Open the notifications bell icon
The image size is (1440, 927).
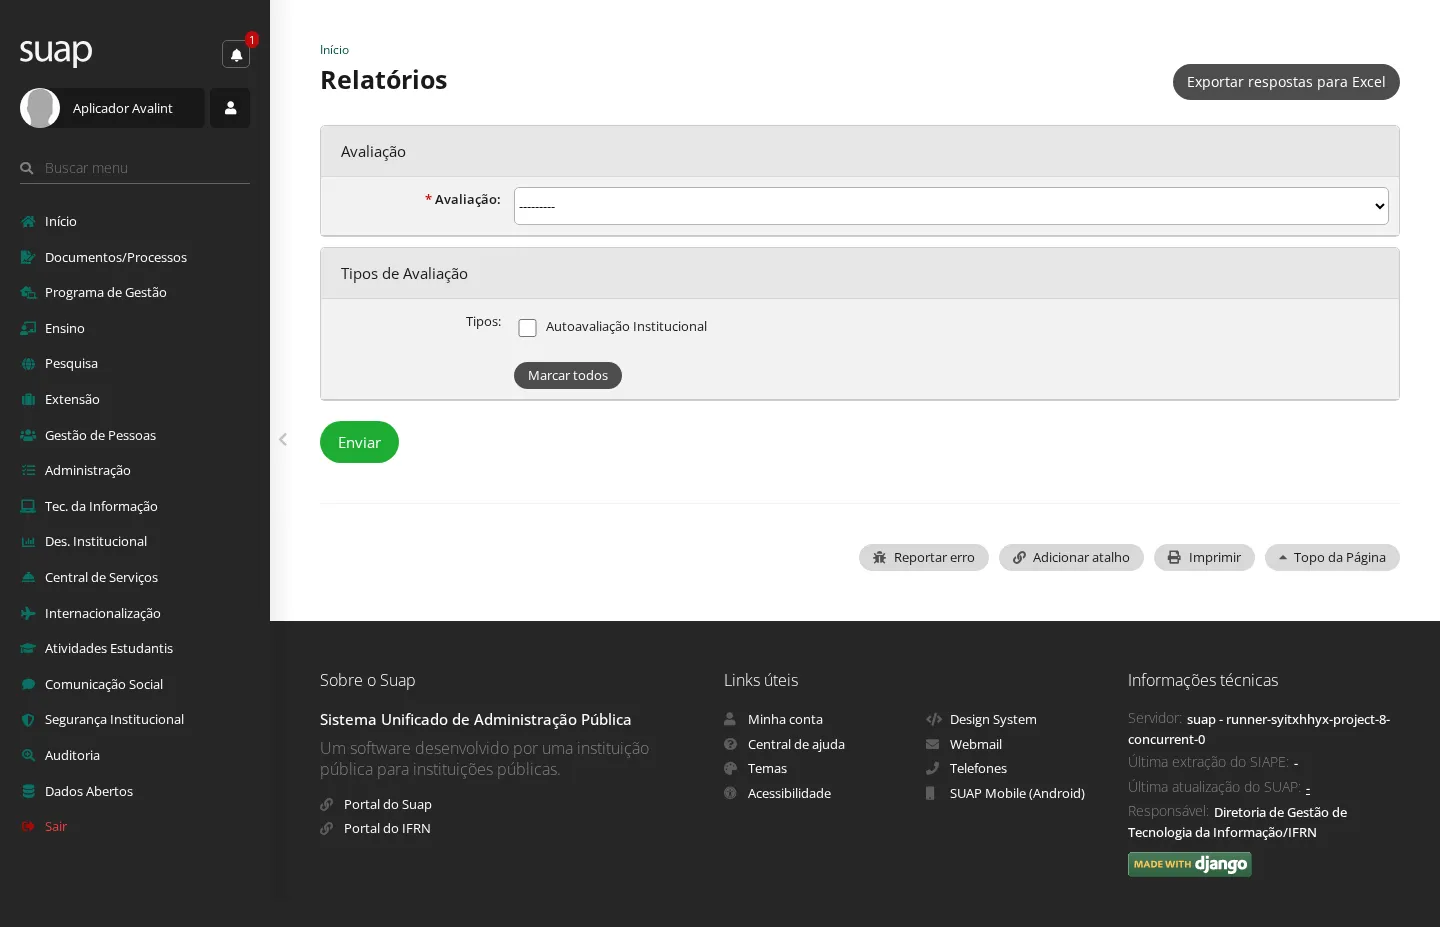[x=236, y=54]
